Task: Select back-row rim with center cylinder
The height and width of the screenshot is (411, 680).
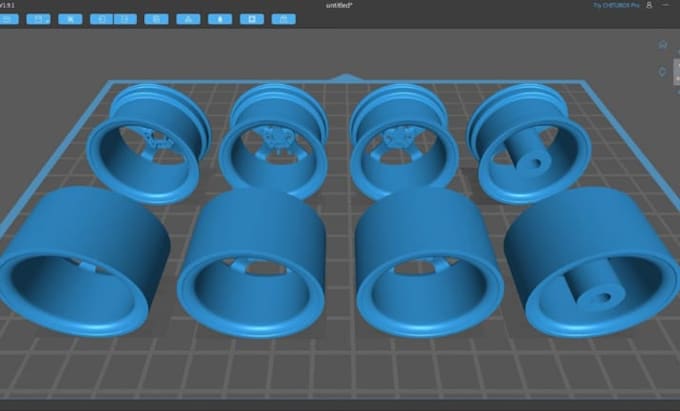Action: tap(529, 145)
